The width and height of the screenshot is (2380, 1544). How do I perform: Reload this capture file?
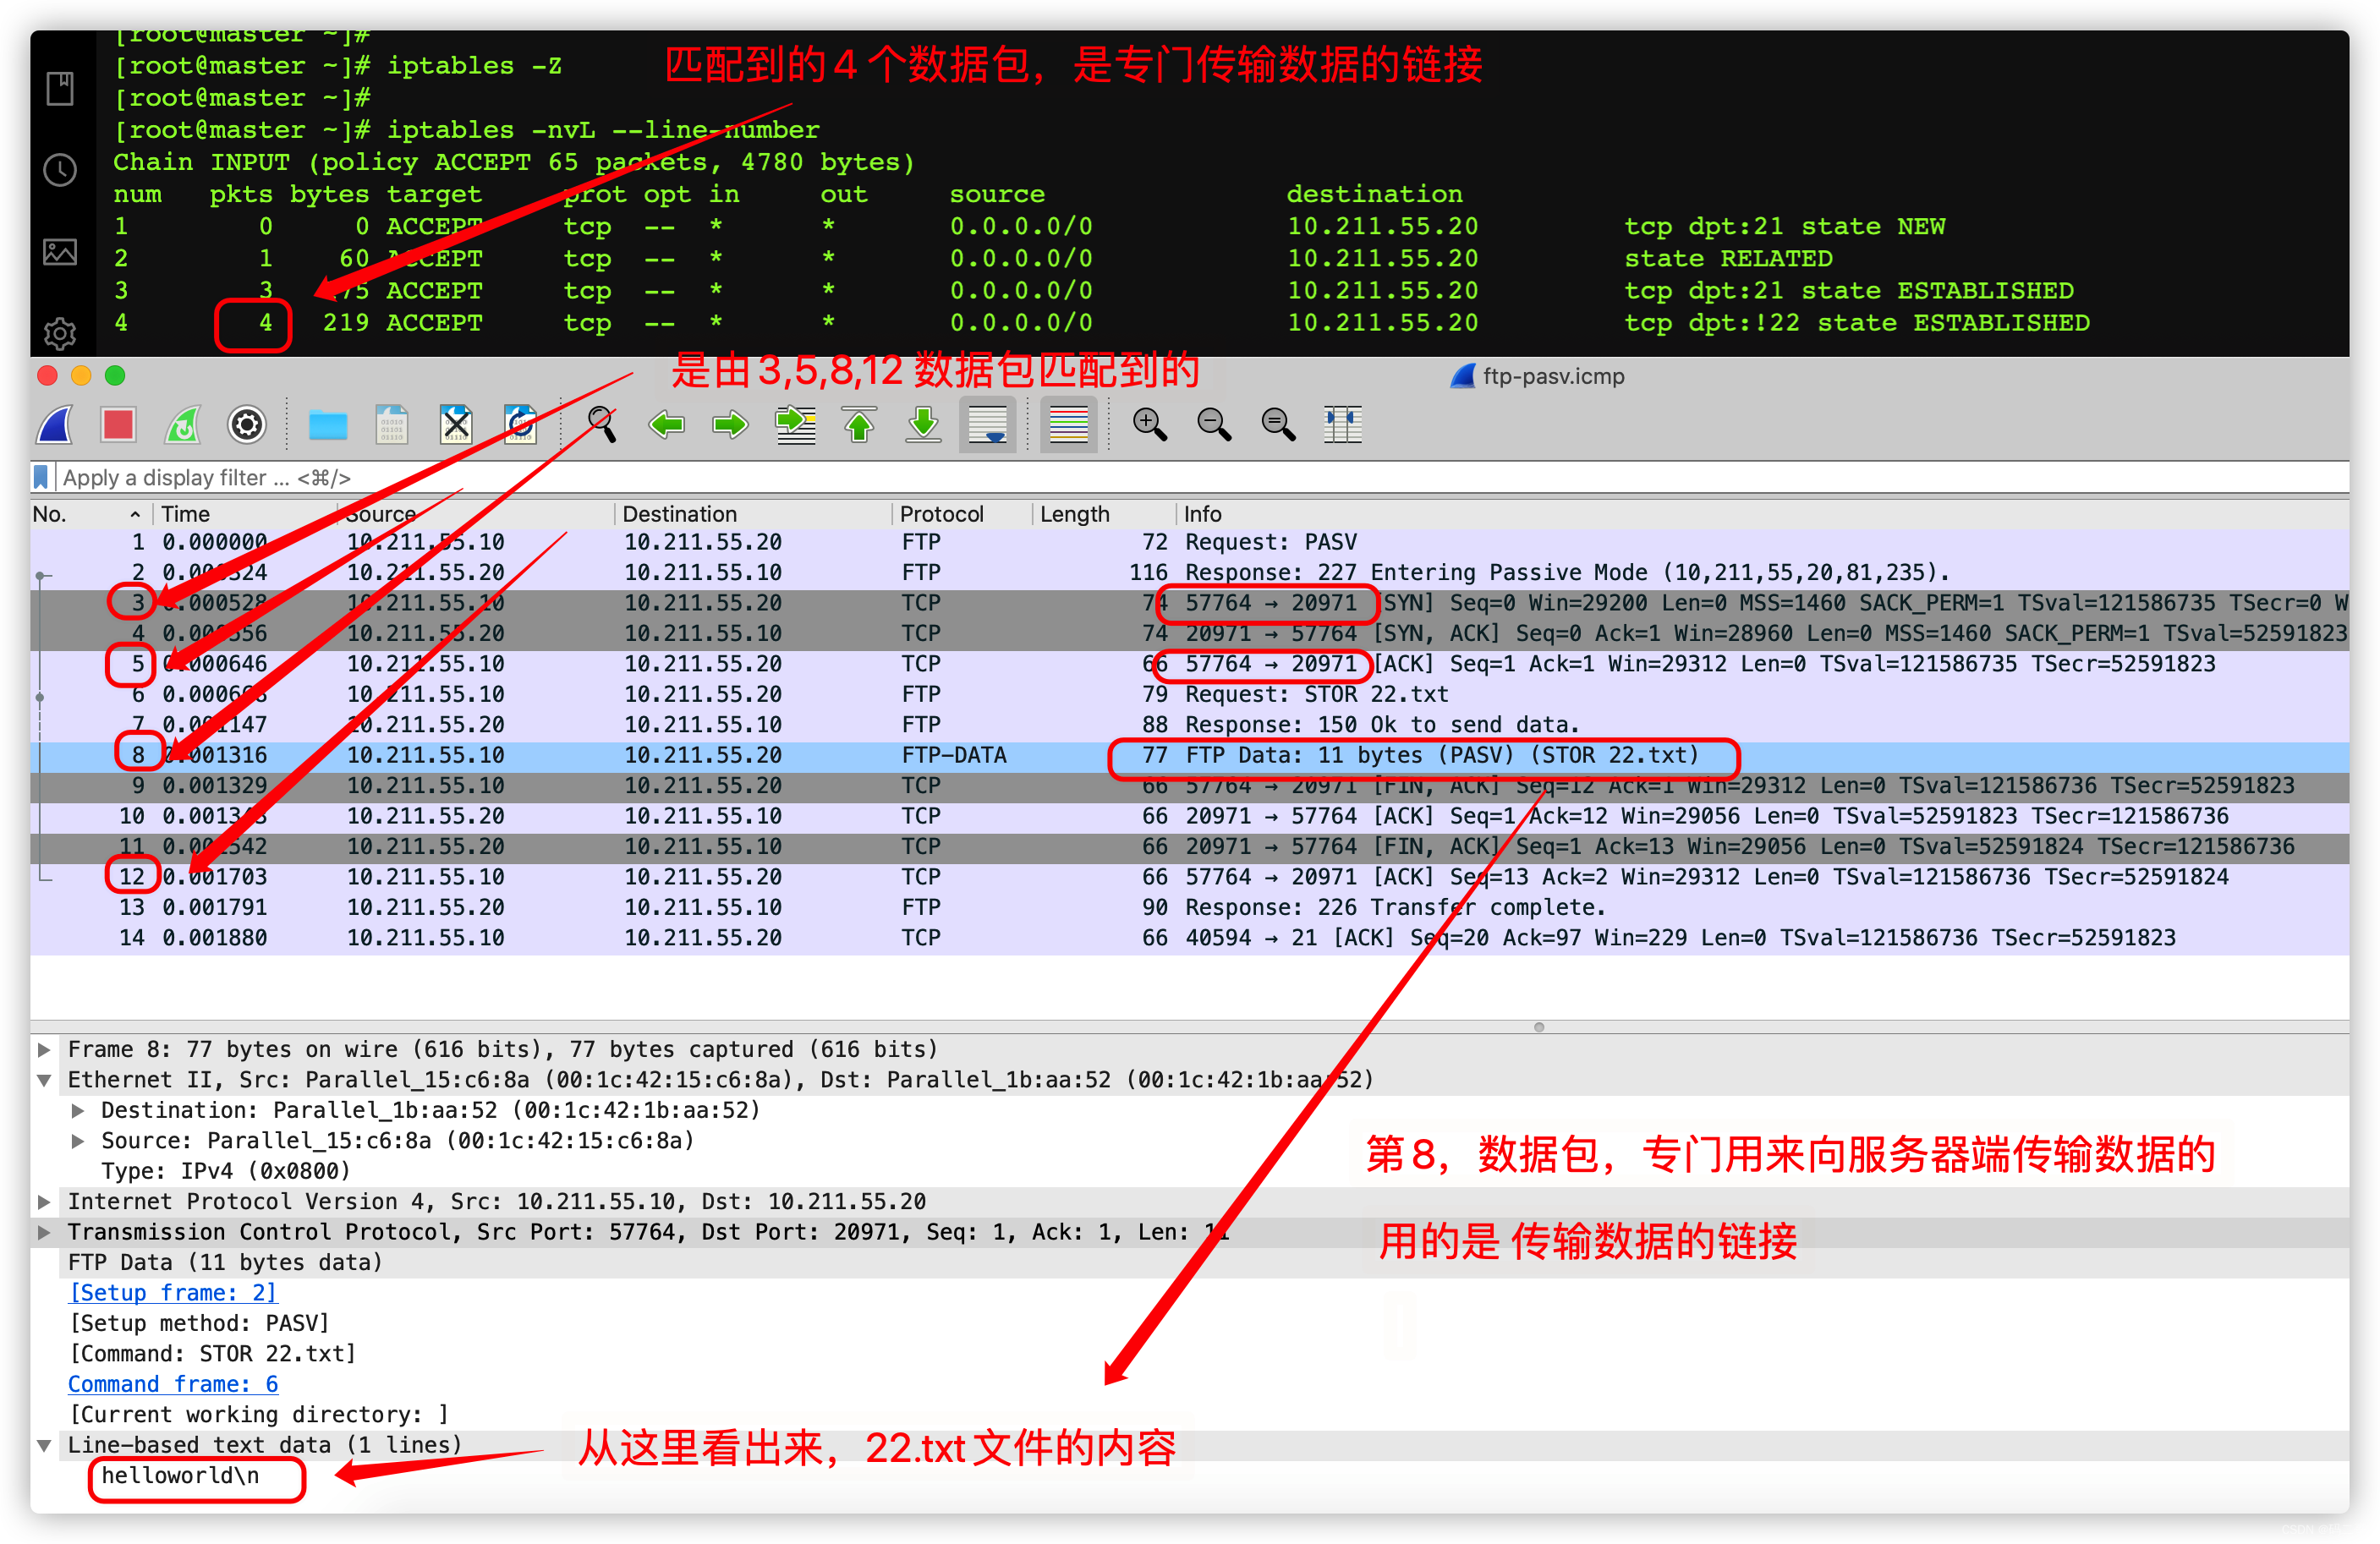coord(520,425)
